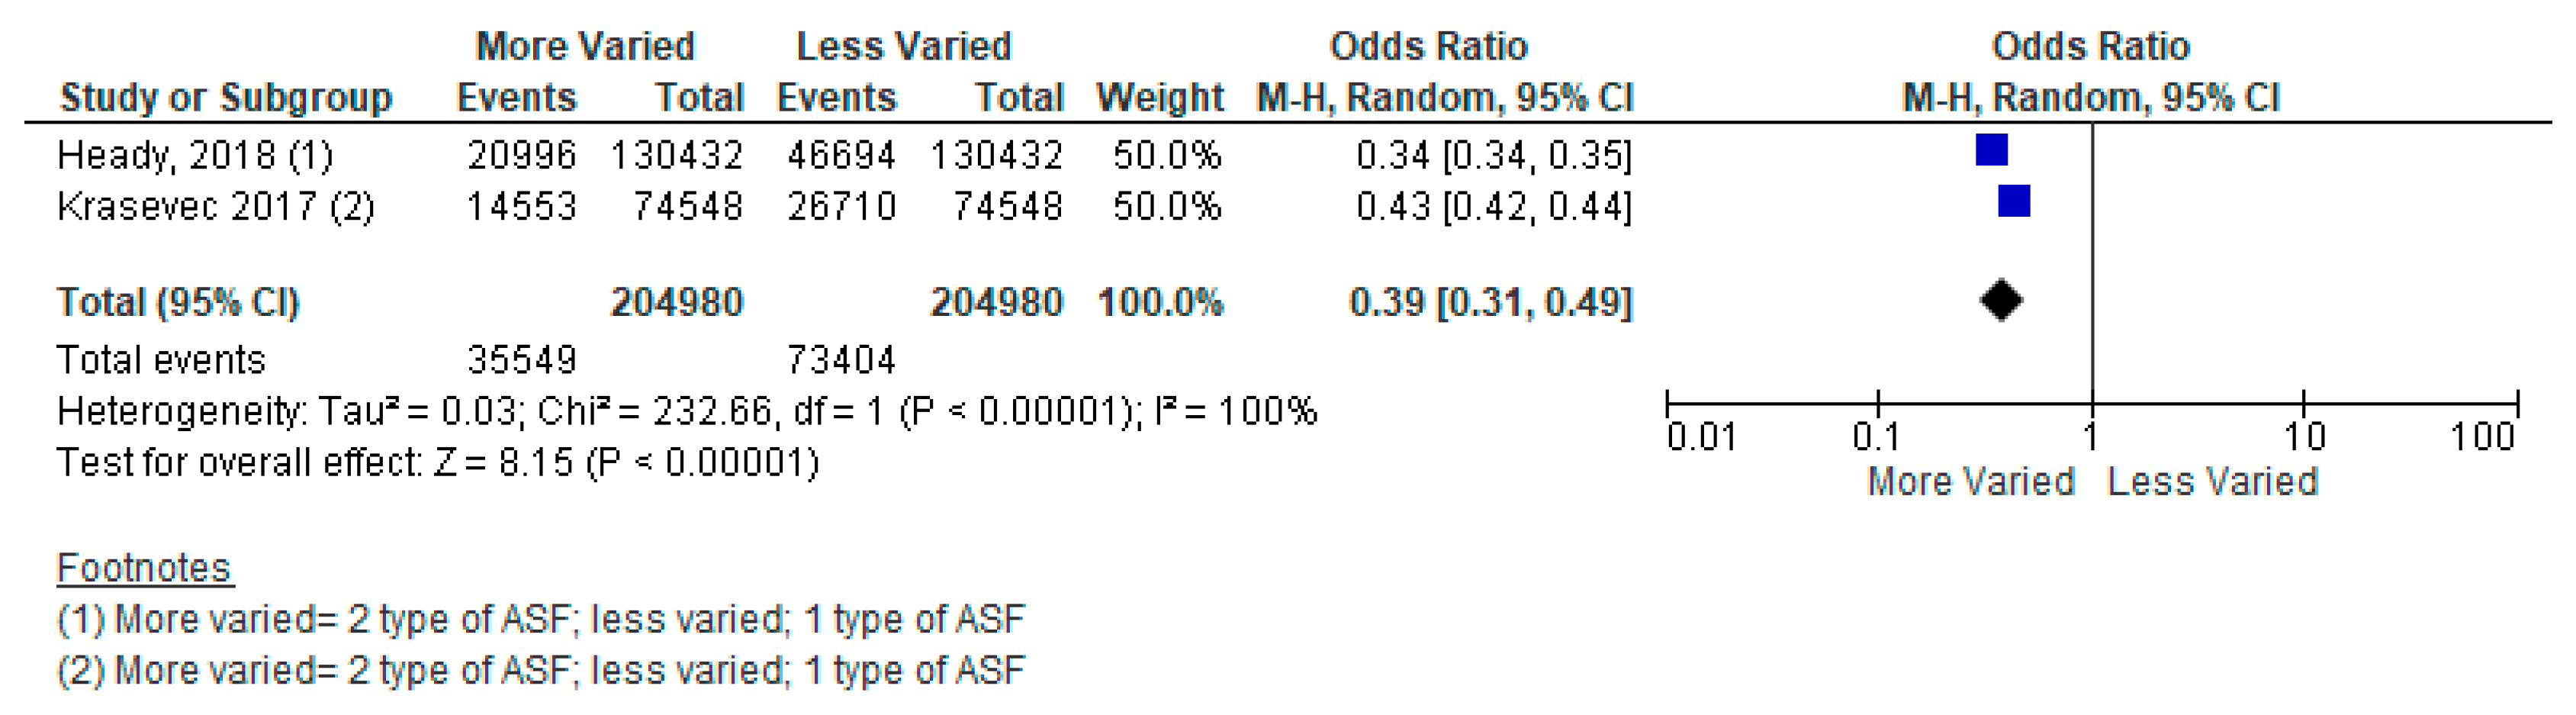Click the More Varied label under the axis
The image size is (2576, 715).
[1970, 482]
